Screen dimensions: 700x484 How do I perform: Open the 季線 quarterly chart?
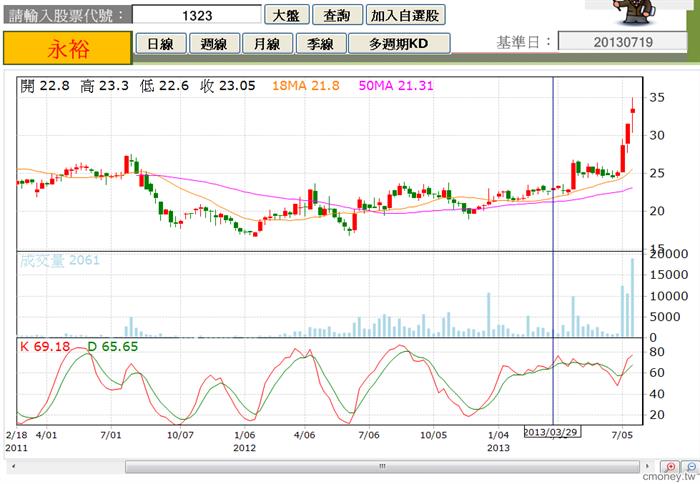320,44
